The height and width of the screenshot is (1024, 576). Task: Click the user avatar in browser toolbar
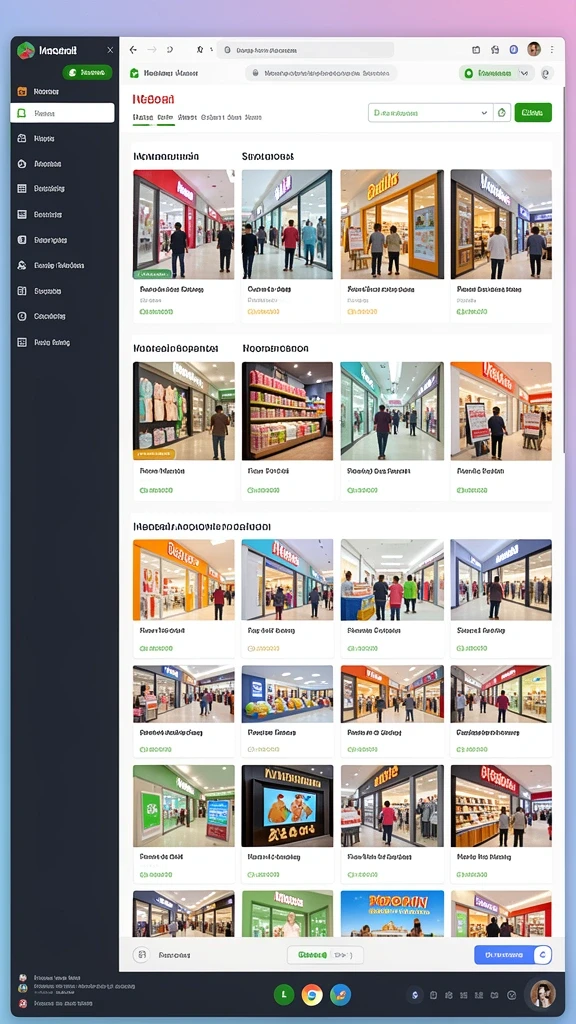534,50
